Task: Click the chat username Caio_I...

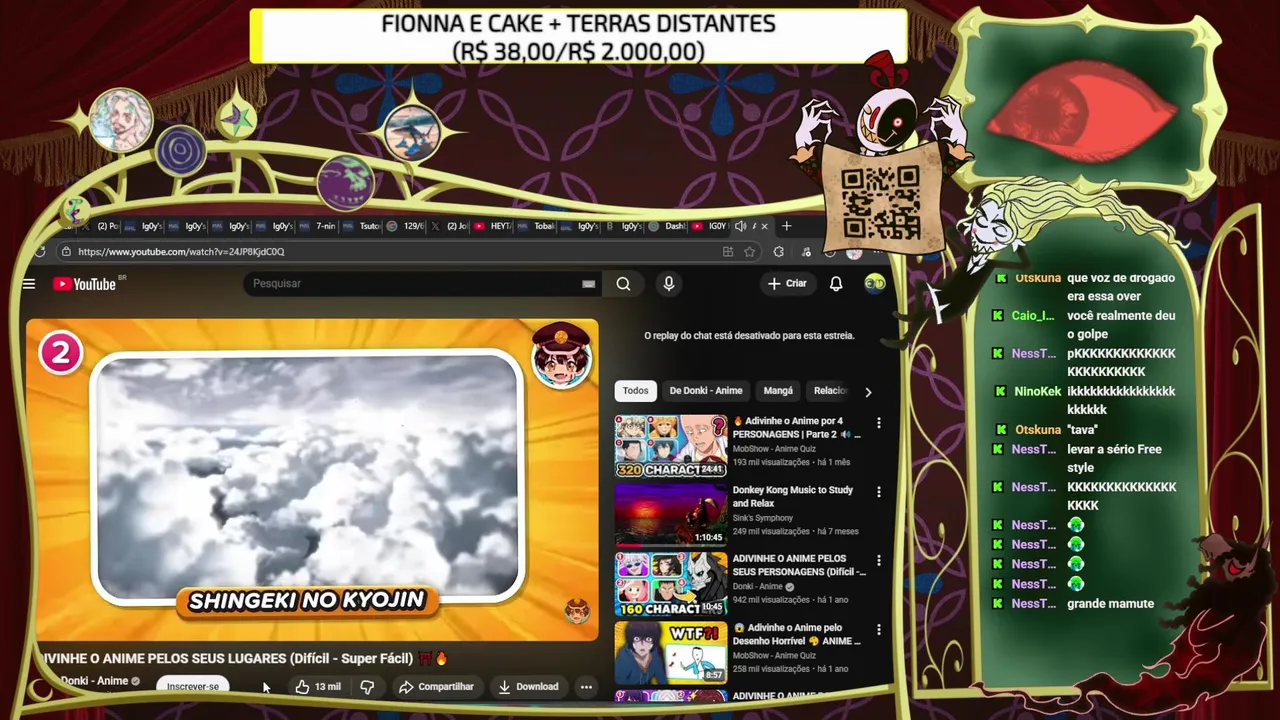Action: click(1033, 316)
